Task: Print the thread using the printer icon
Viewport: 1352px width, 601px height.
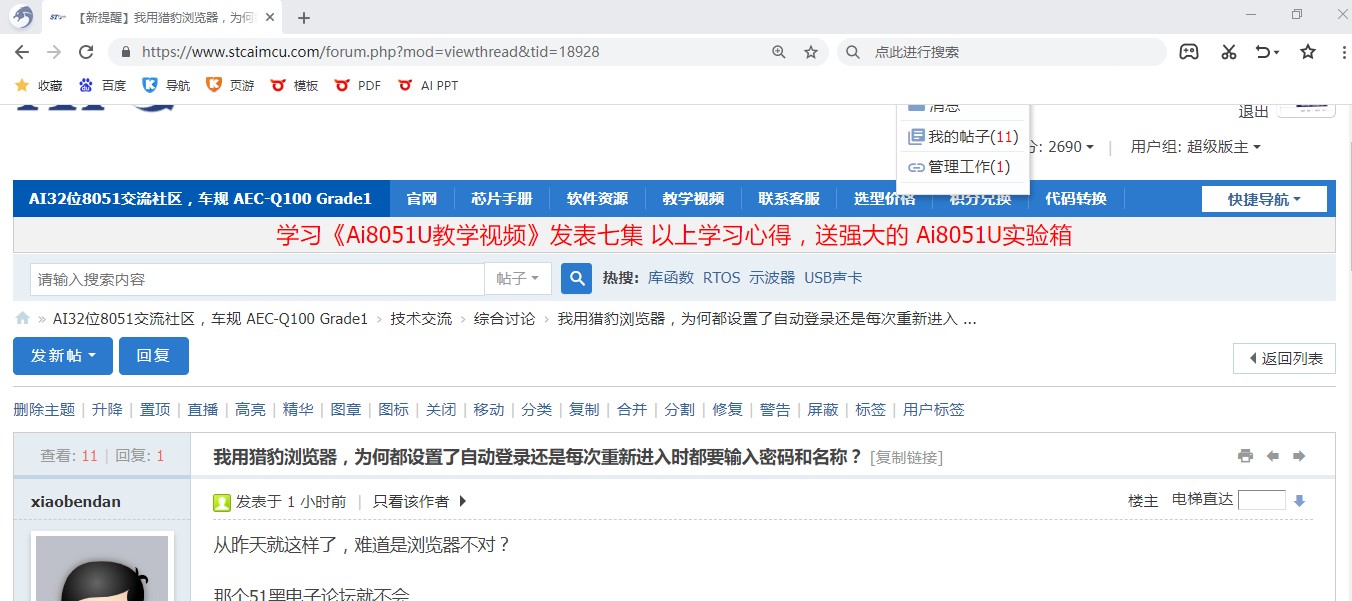Action: click(1245, 456)
